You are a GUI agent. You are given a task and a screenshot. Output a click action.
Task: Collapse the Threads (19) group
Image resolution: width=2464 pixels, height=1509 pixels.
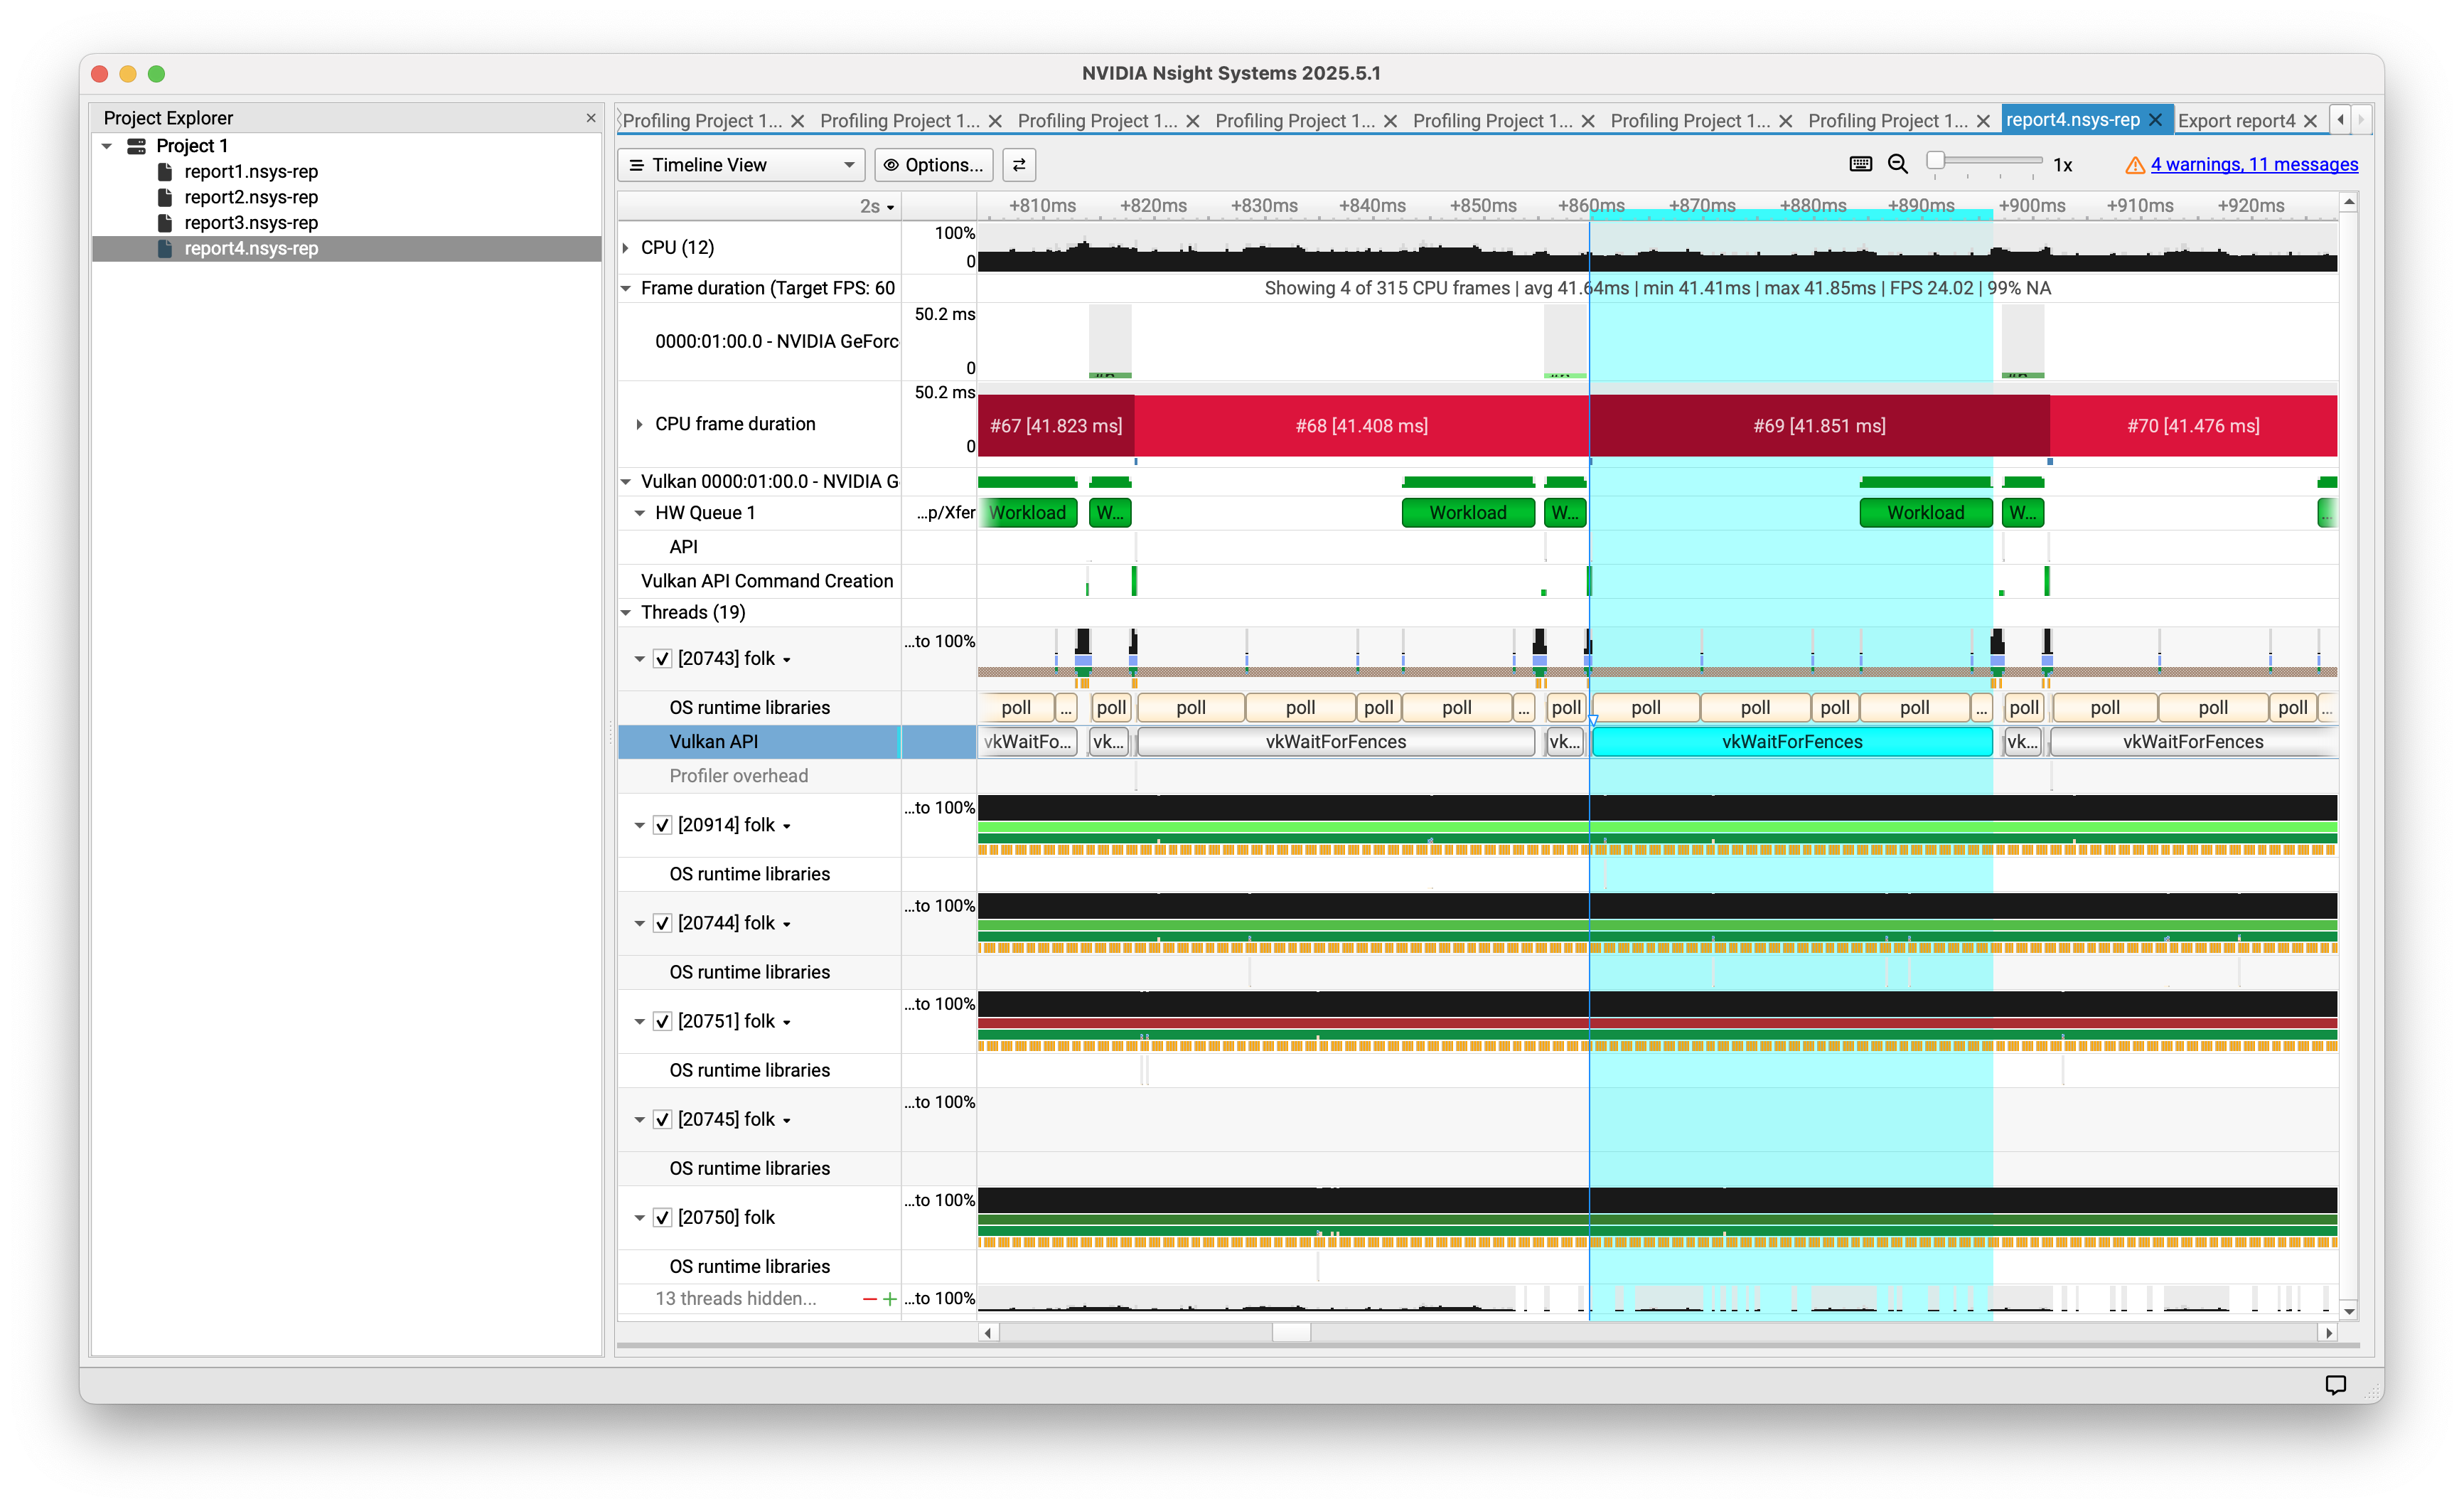click(x=626, y=612)
